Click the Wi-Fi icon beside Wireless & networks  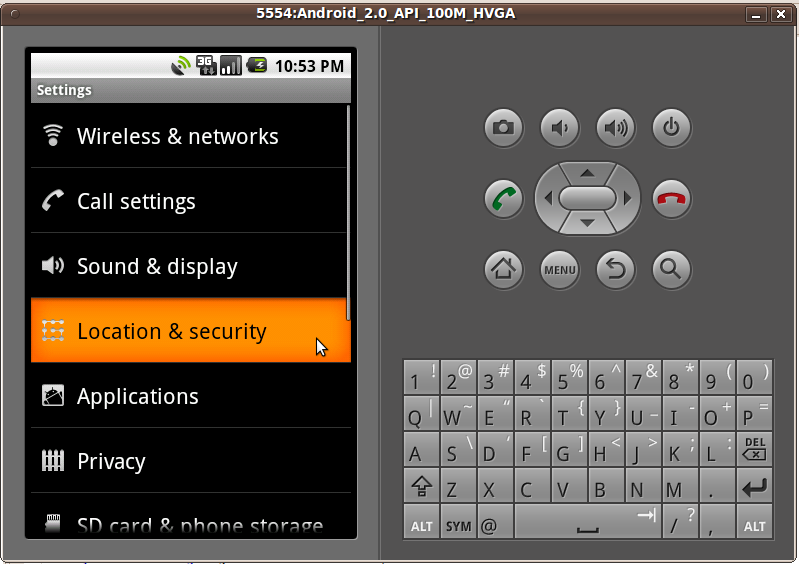52,135
